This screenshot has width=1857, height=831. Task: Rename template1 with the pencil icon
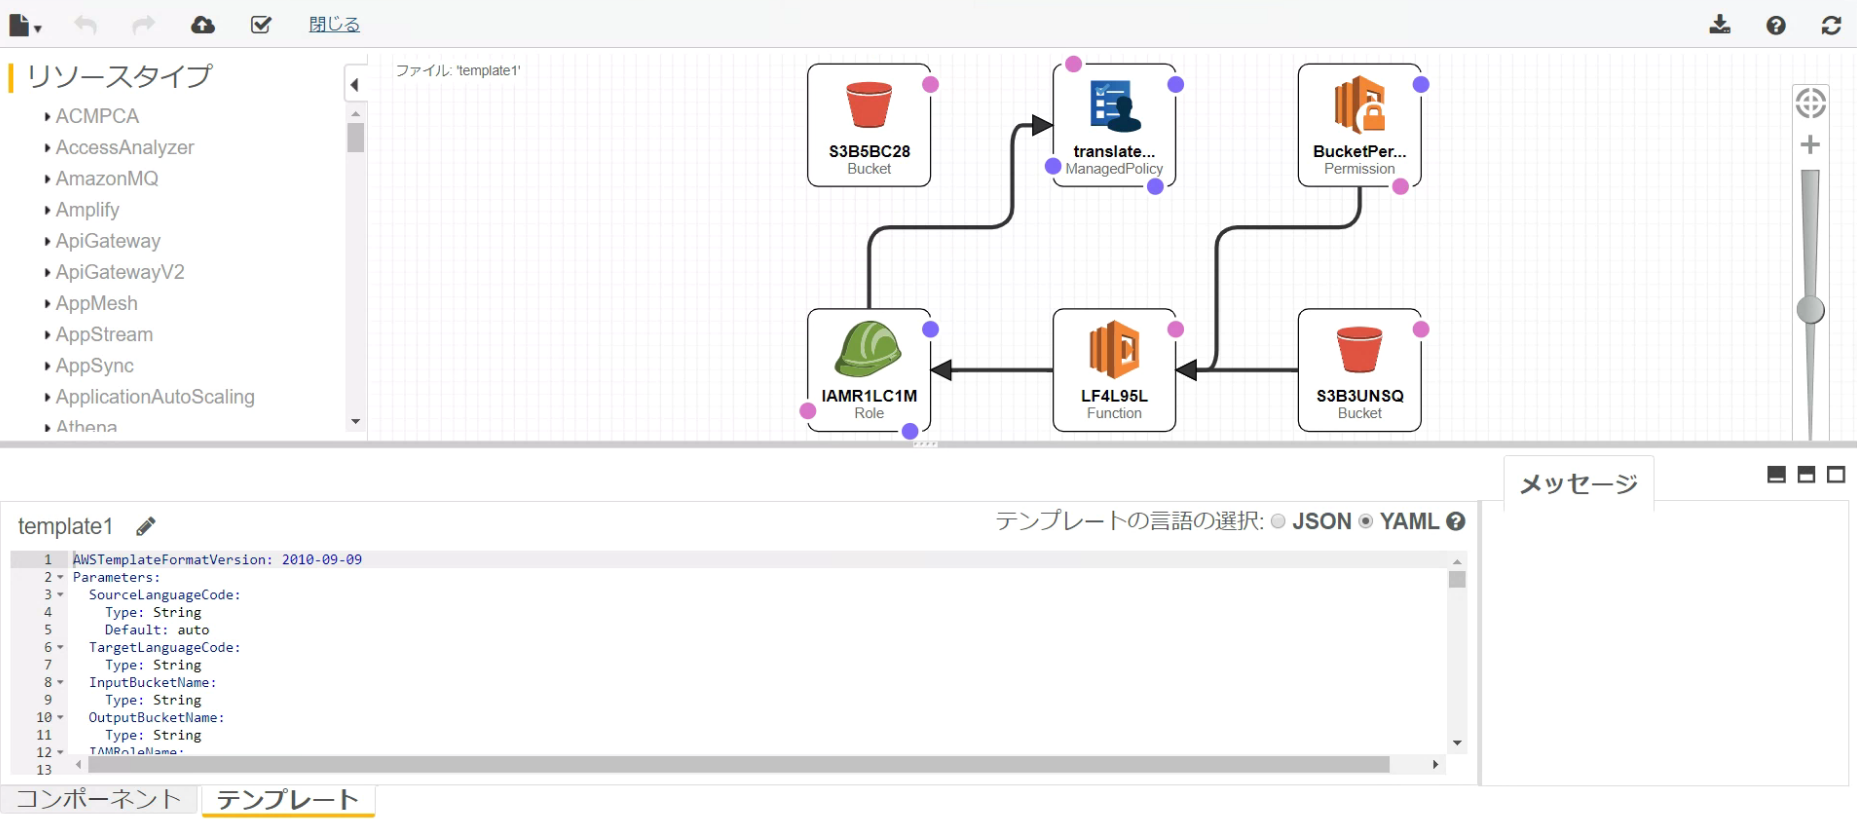tap(146, 526)
